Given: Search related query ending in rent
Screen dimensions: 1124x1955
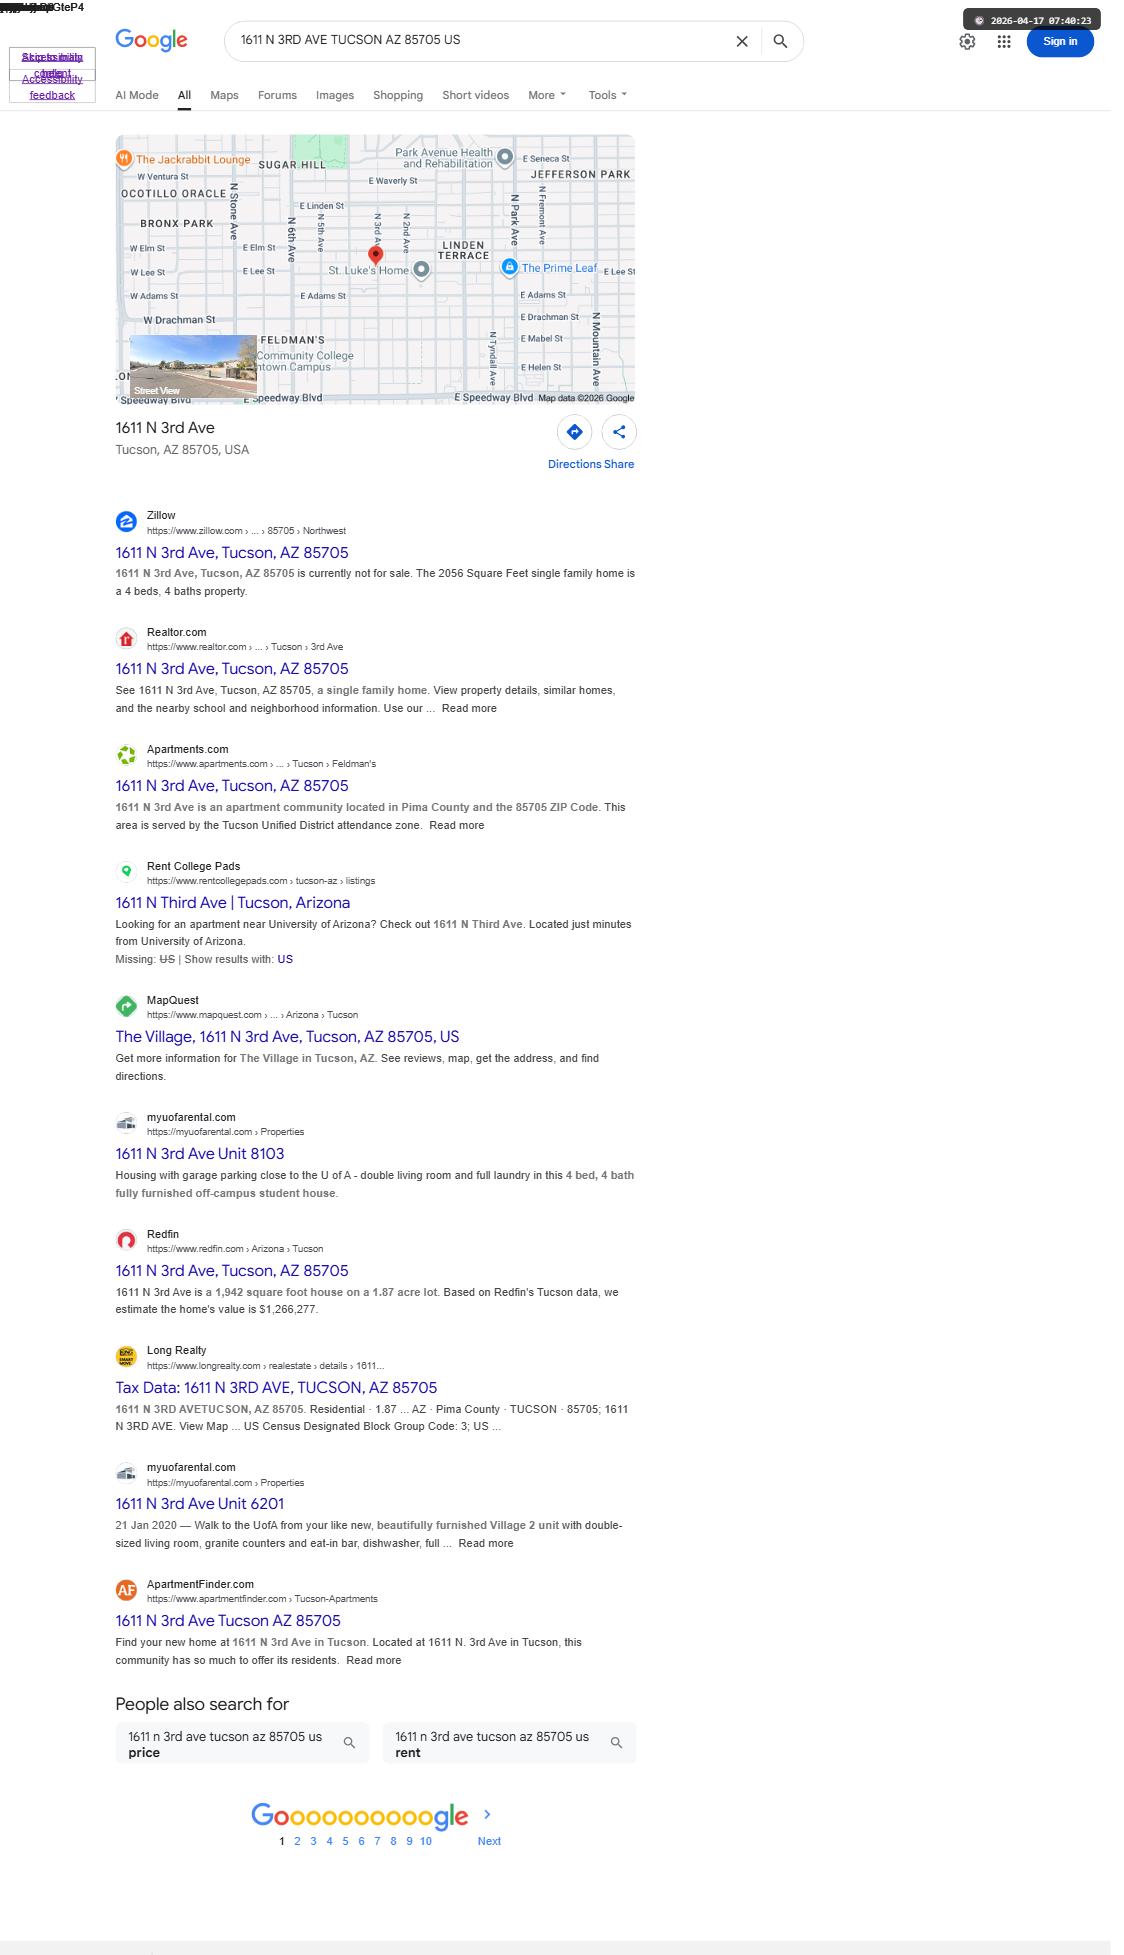Looking at the screenshot, I should [x=509, y=1743].
